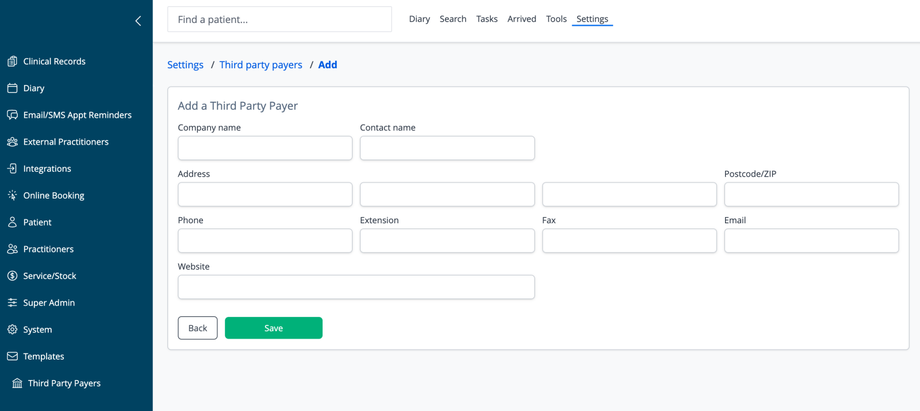Click the System gear icon
Image resolution: width=920 pixels, height=411 pixels.
(12, 329)
